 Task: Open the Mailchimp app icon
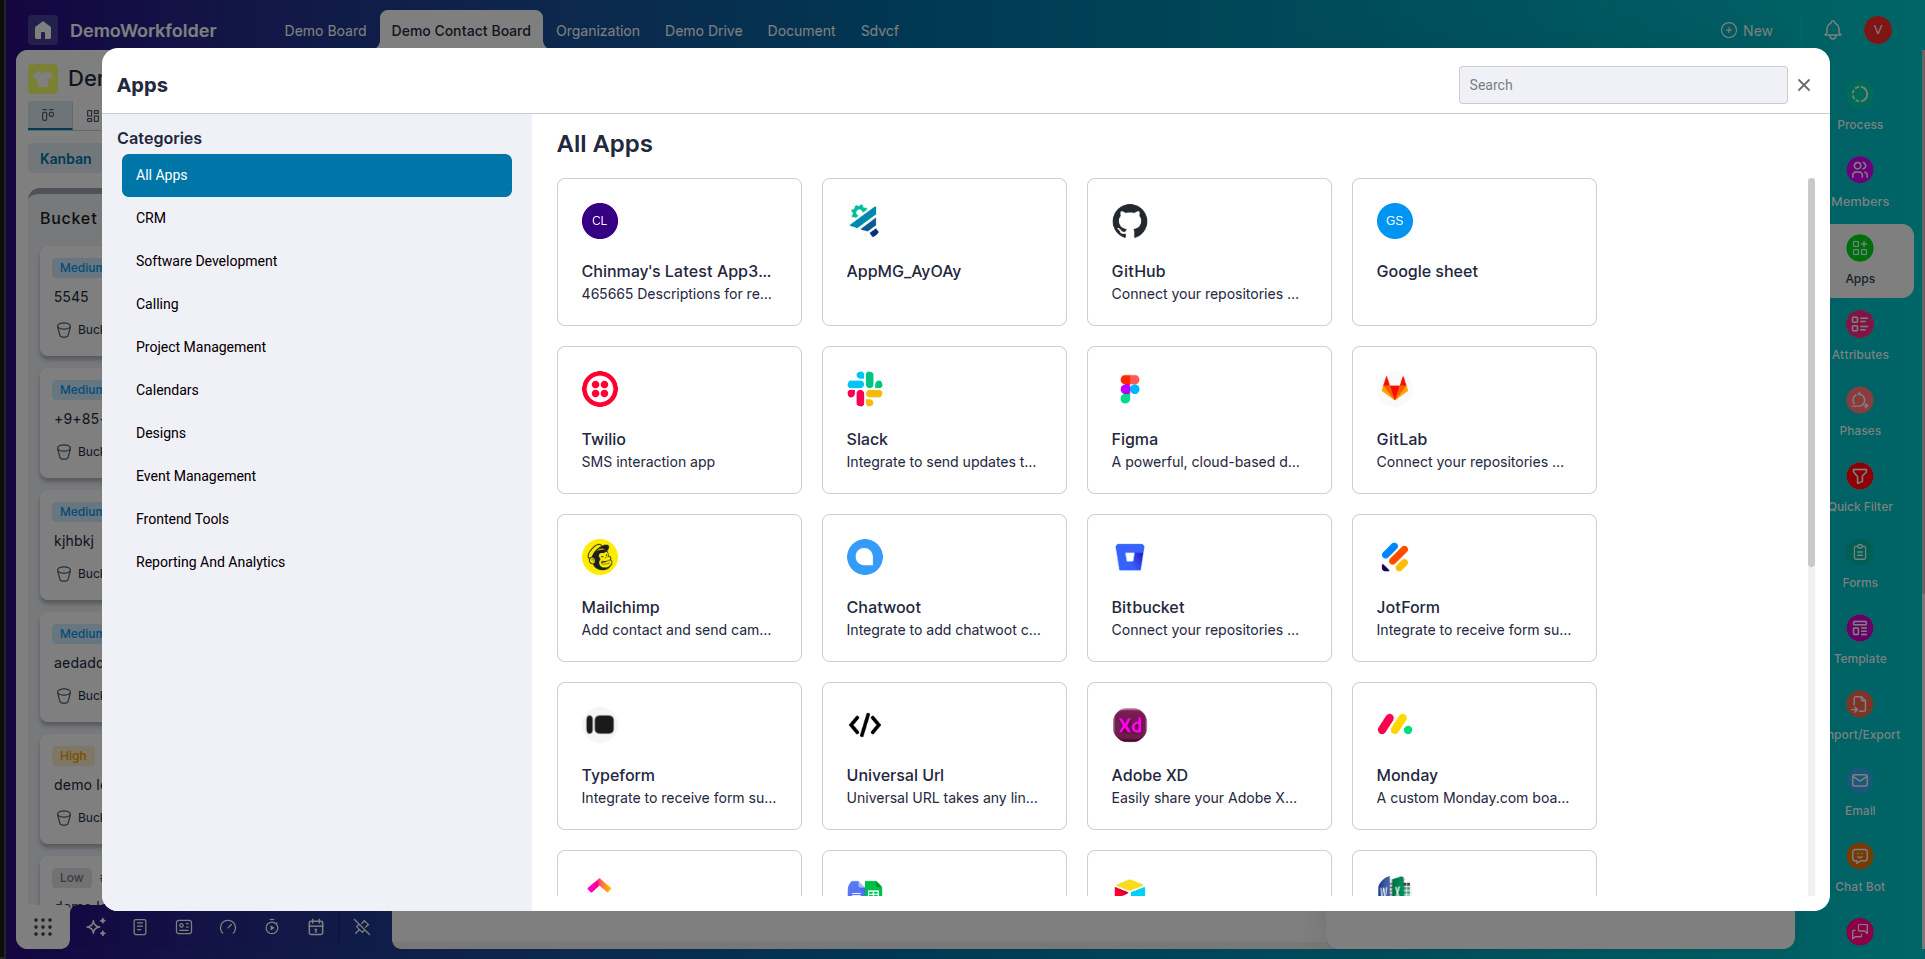(600, 557)
